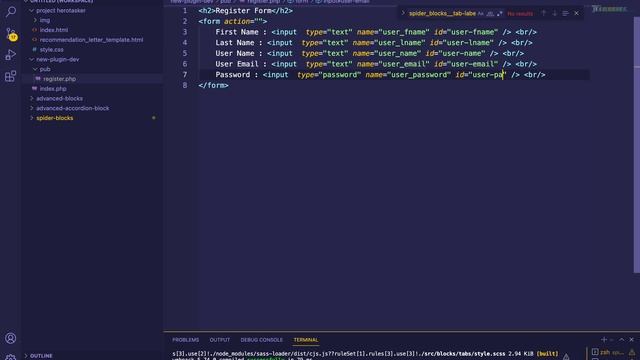Open recommendation_letter_template.html file
This screenshot has width=640, height=360.
tap(91, 40)
